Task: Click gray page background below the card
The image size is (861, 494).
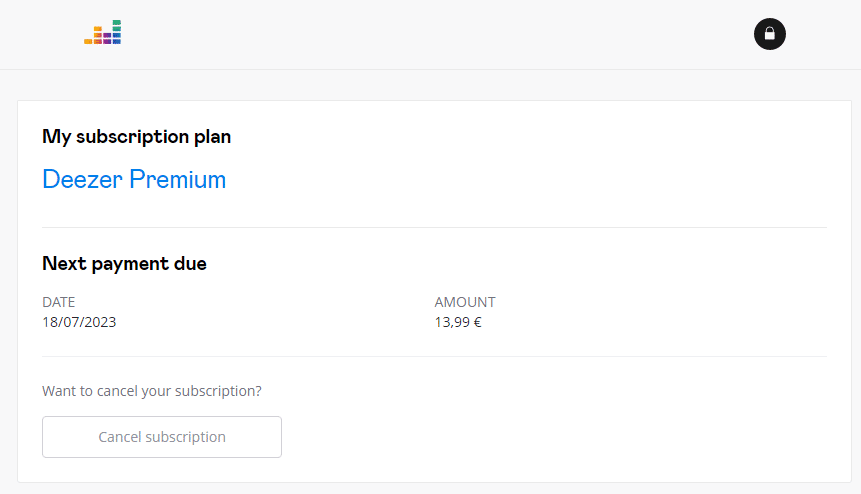Action: tap(430, 489)
